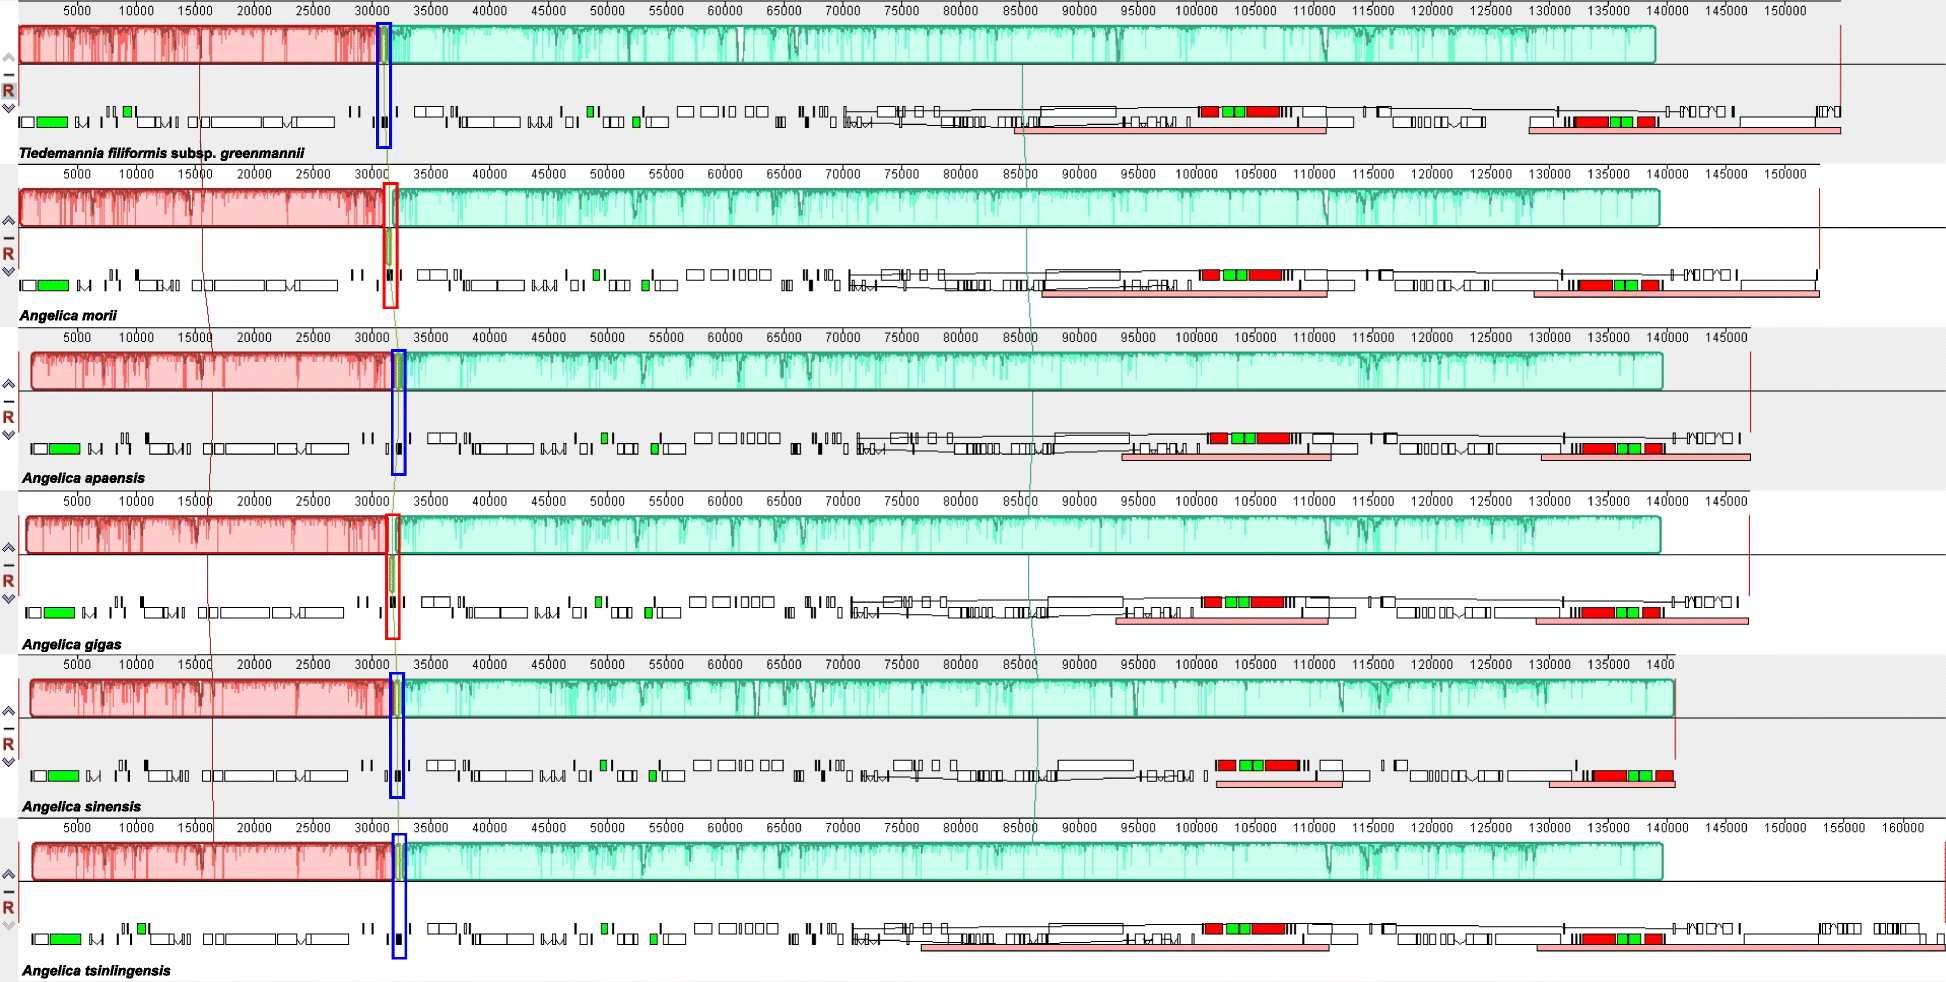Hide the Angelica gigas genome panel
The height and width of the screenshot is (982, 1946).
[8, 564]
